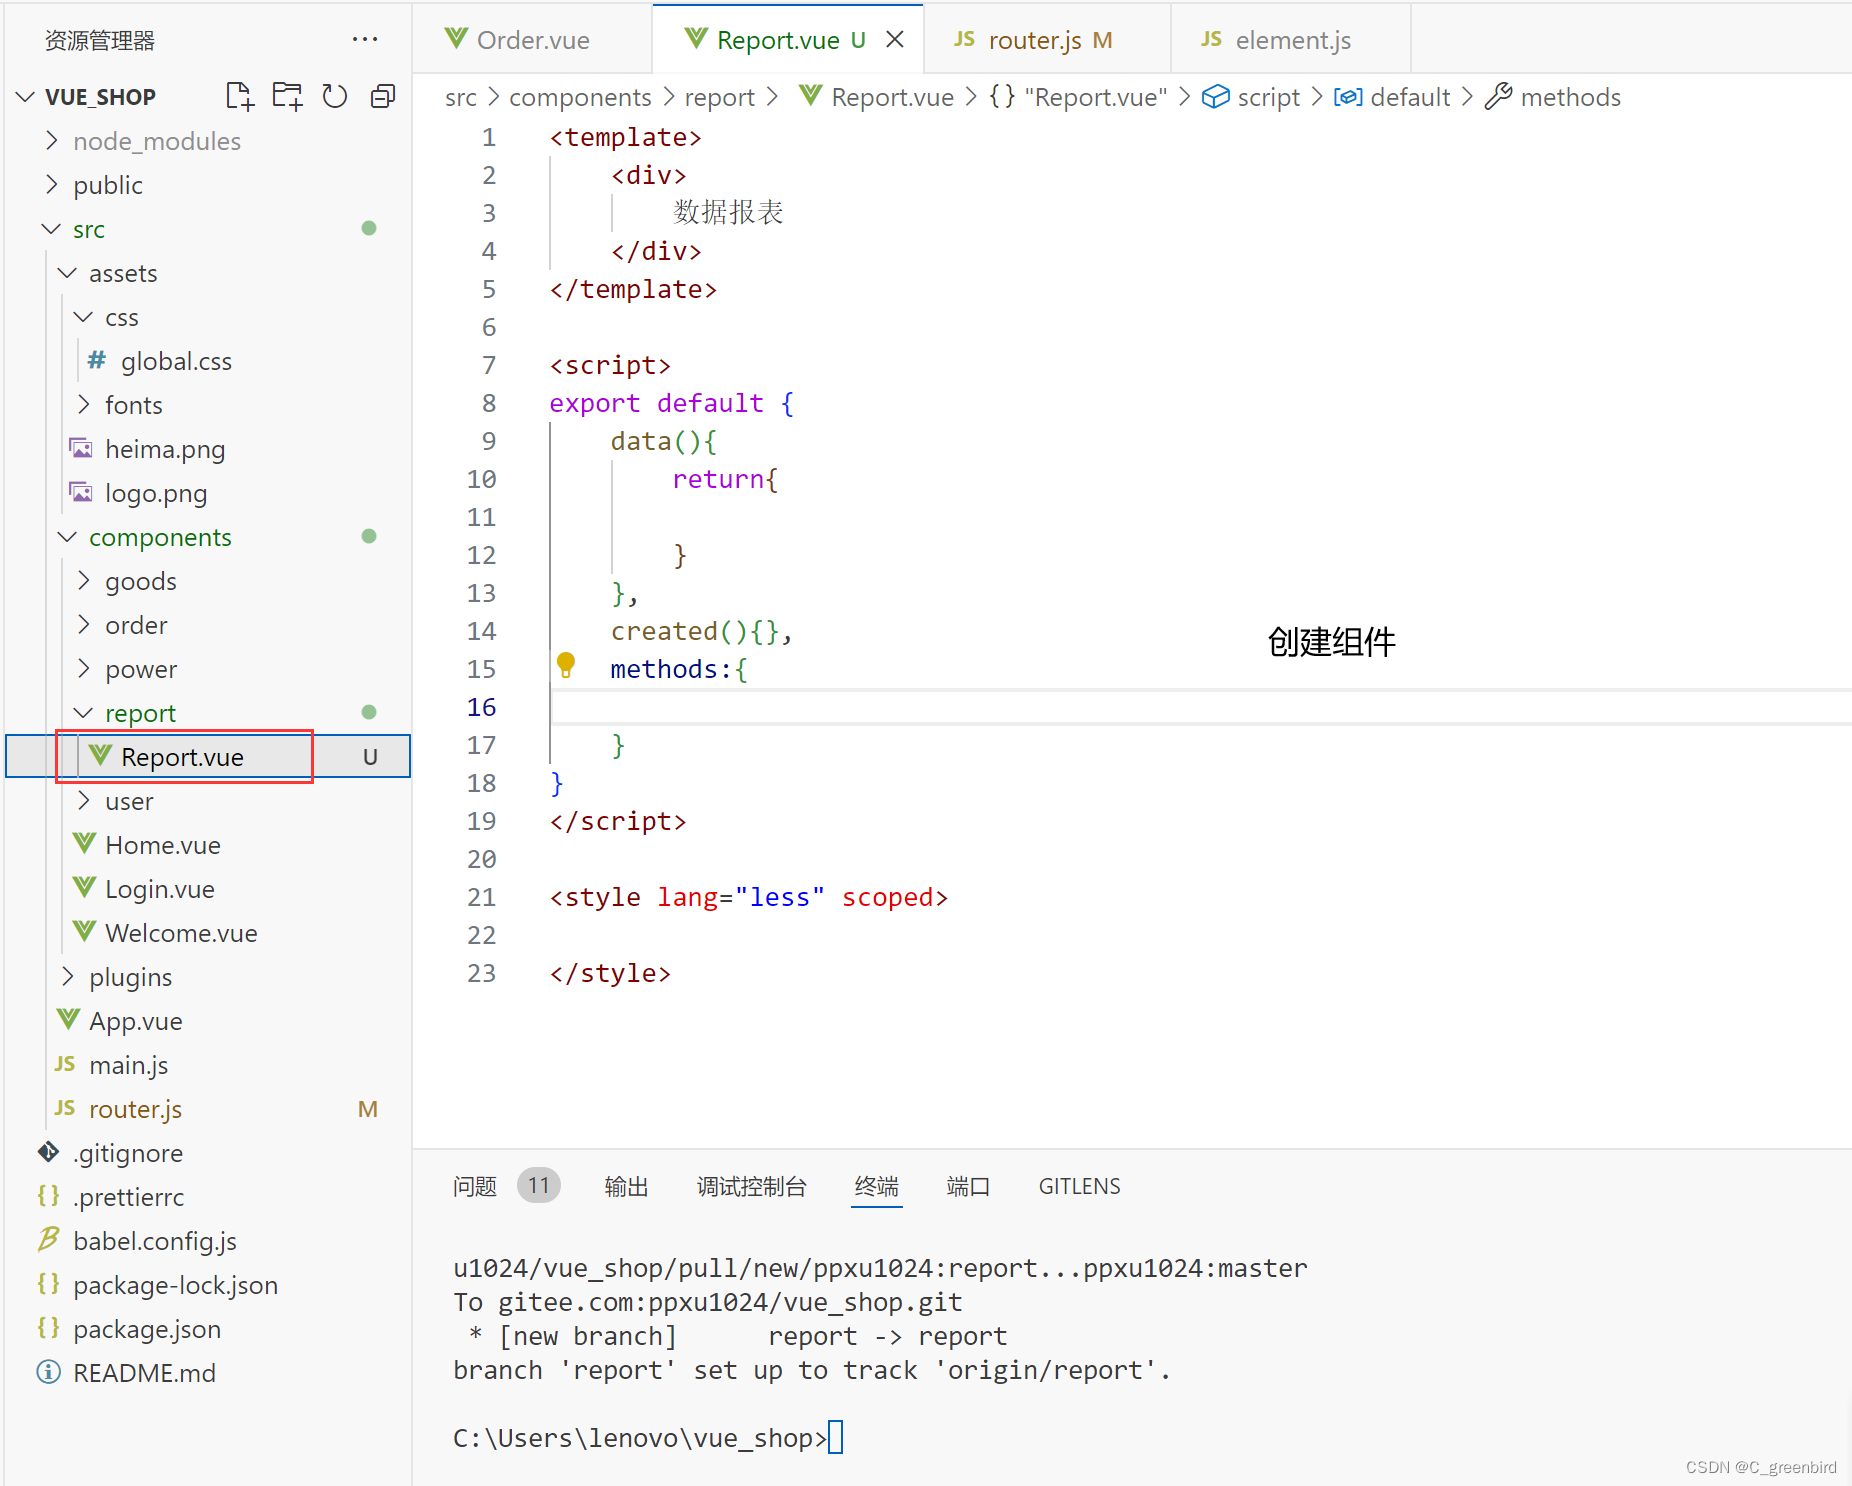Click the src breadcrumb segment
1852x1486 pixels.
pyautogui.click(x=461, y=97)
